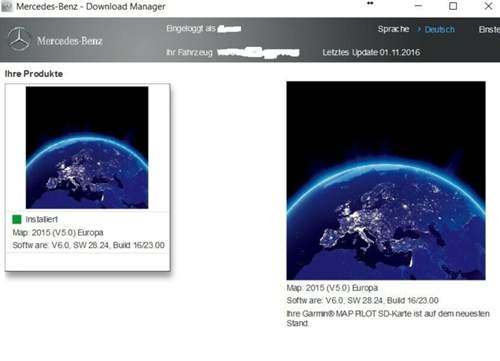This screenshot has width=500, height=361.
Task: Click Installiert status text in product card
Action: click(41, 219)
